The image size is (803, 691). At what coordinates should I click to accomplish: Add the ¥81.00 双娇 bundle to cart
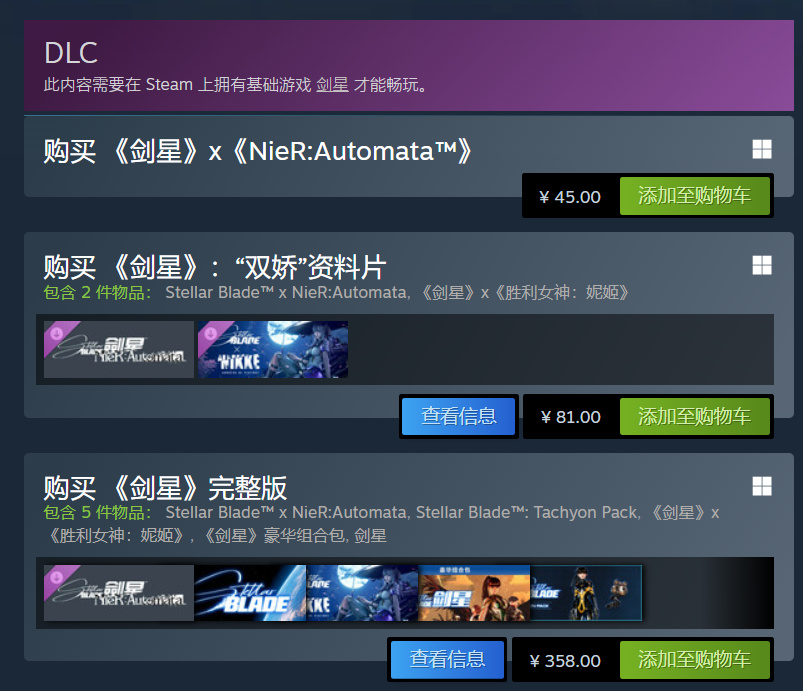pyautogui.click(x=694, y=416)
